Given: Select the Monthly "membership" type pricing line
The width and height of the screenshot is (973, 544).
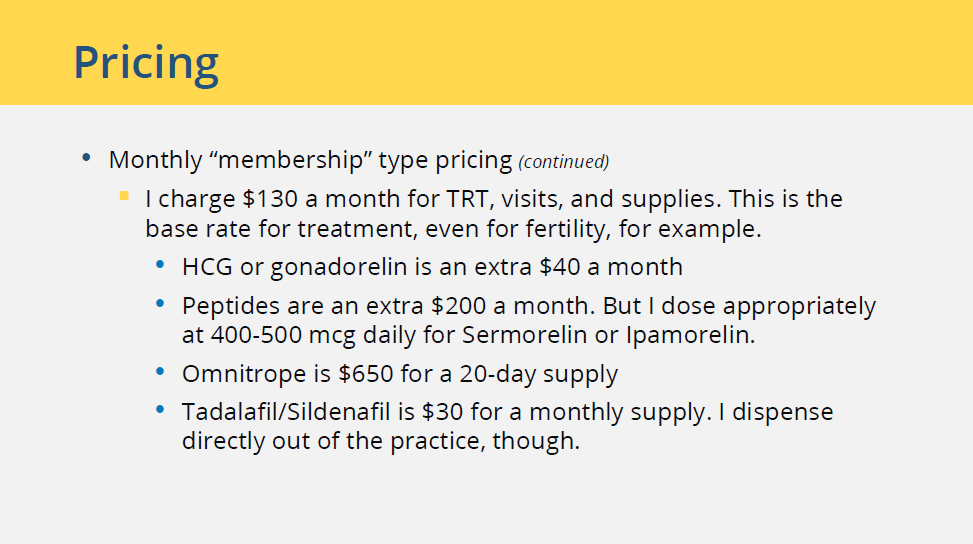Looking at the screenshot, I should (359, 160).
